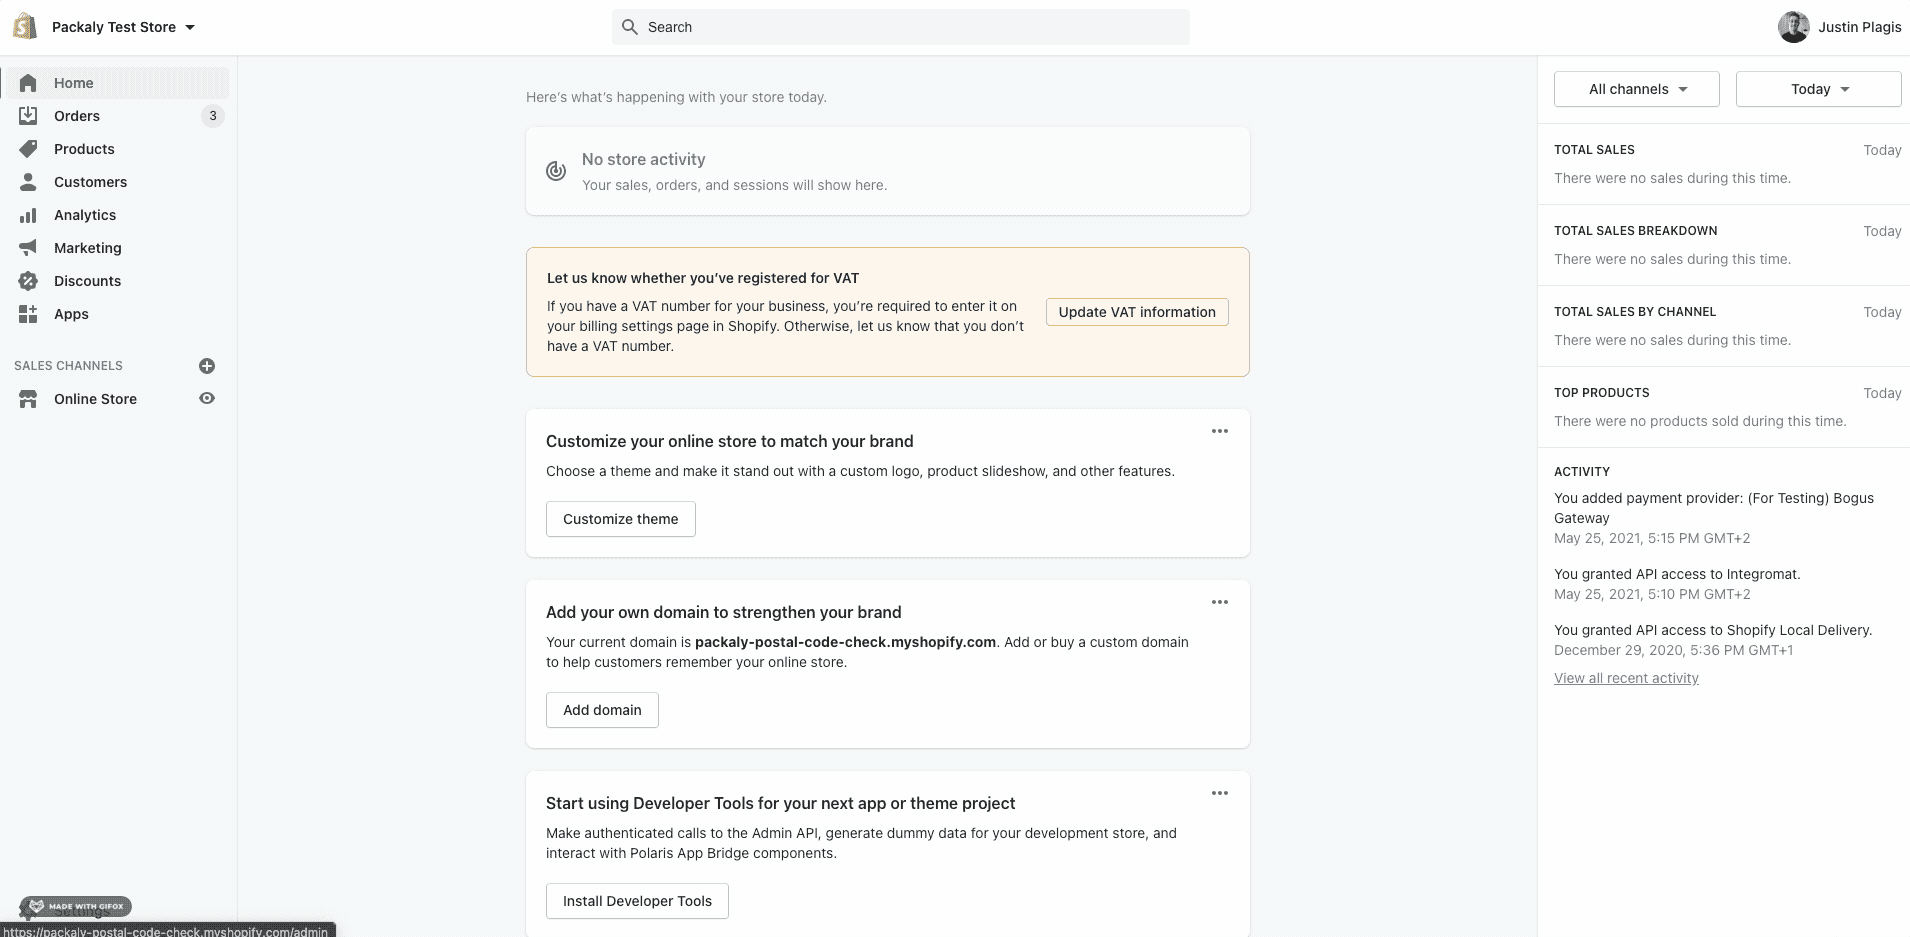Open options menu on Customize store card

tap(1219, 431)
